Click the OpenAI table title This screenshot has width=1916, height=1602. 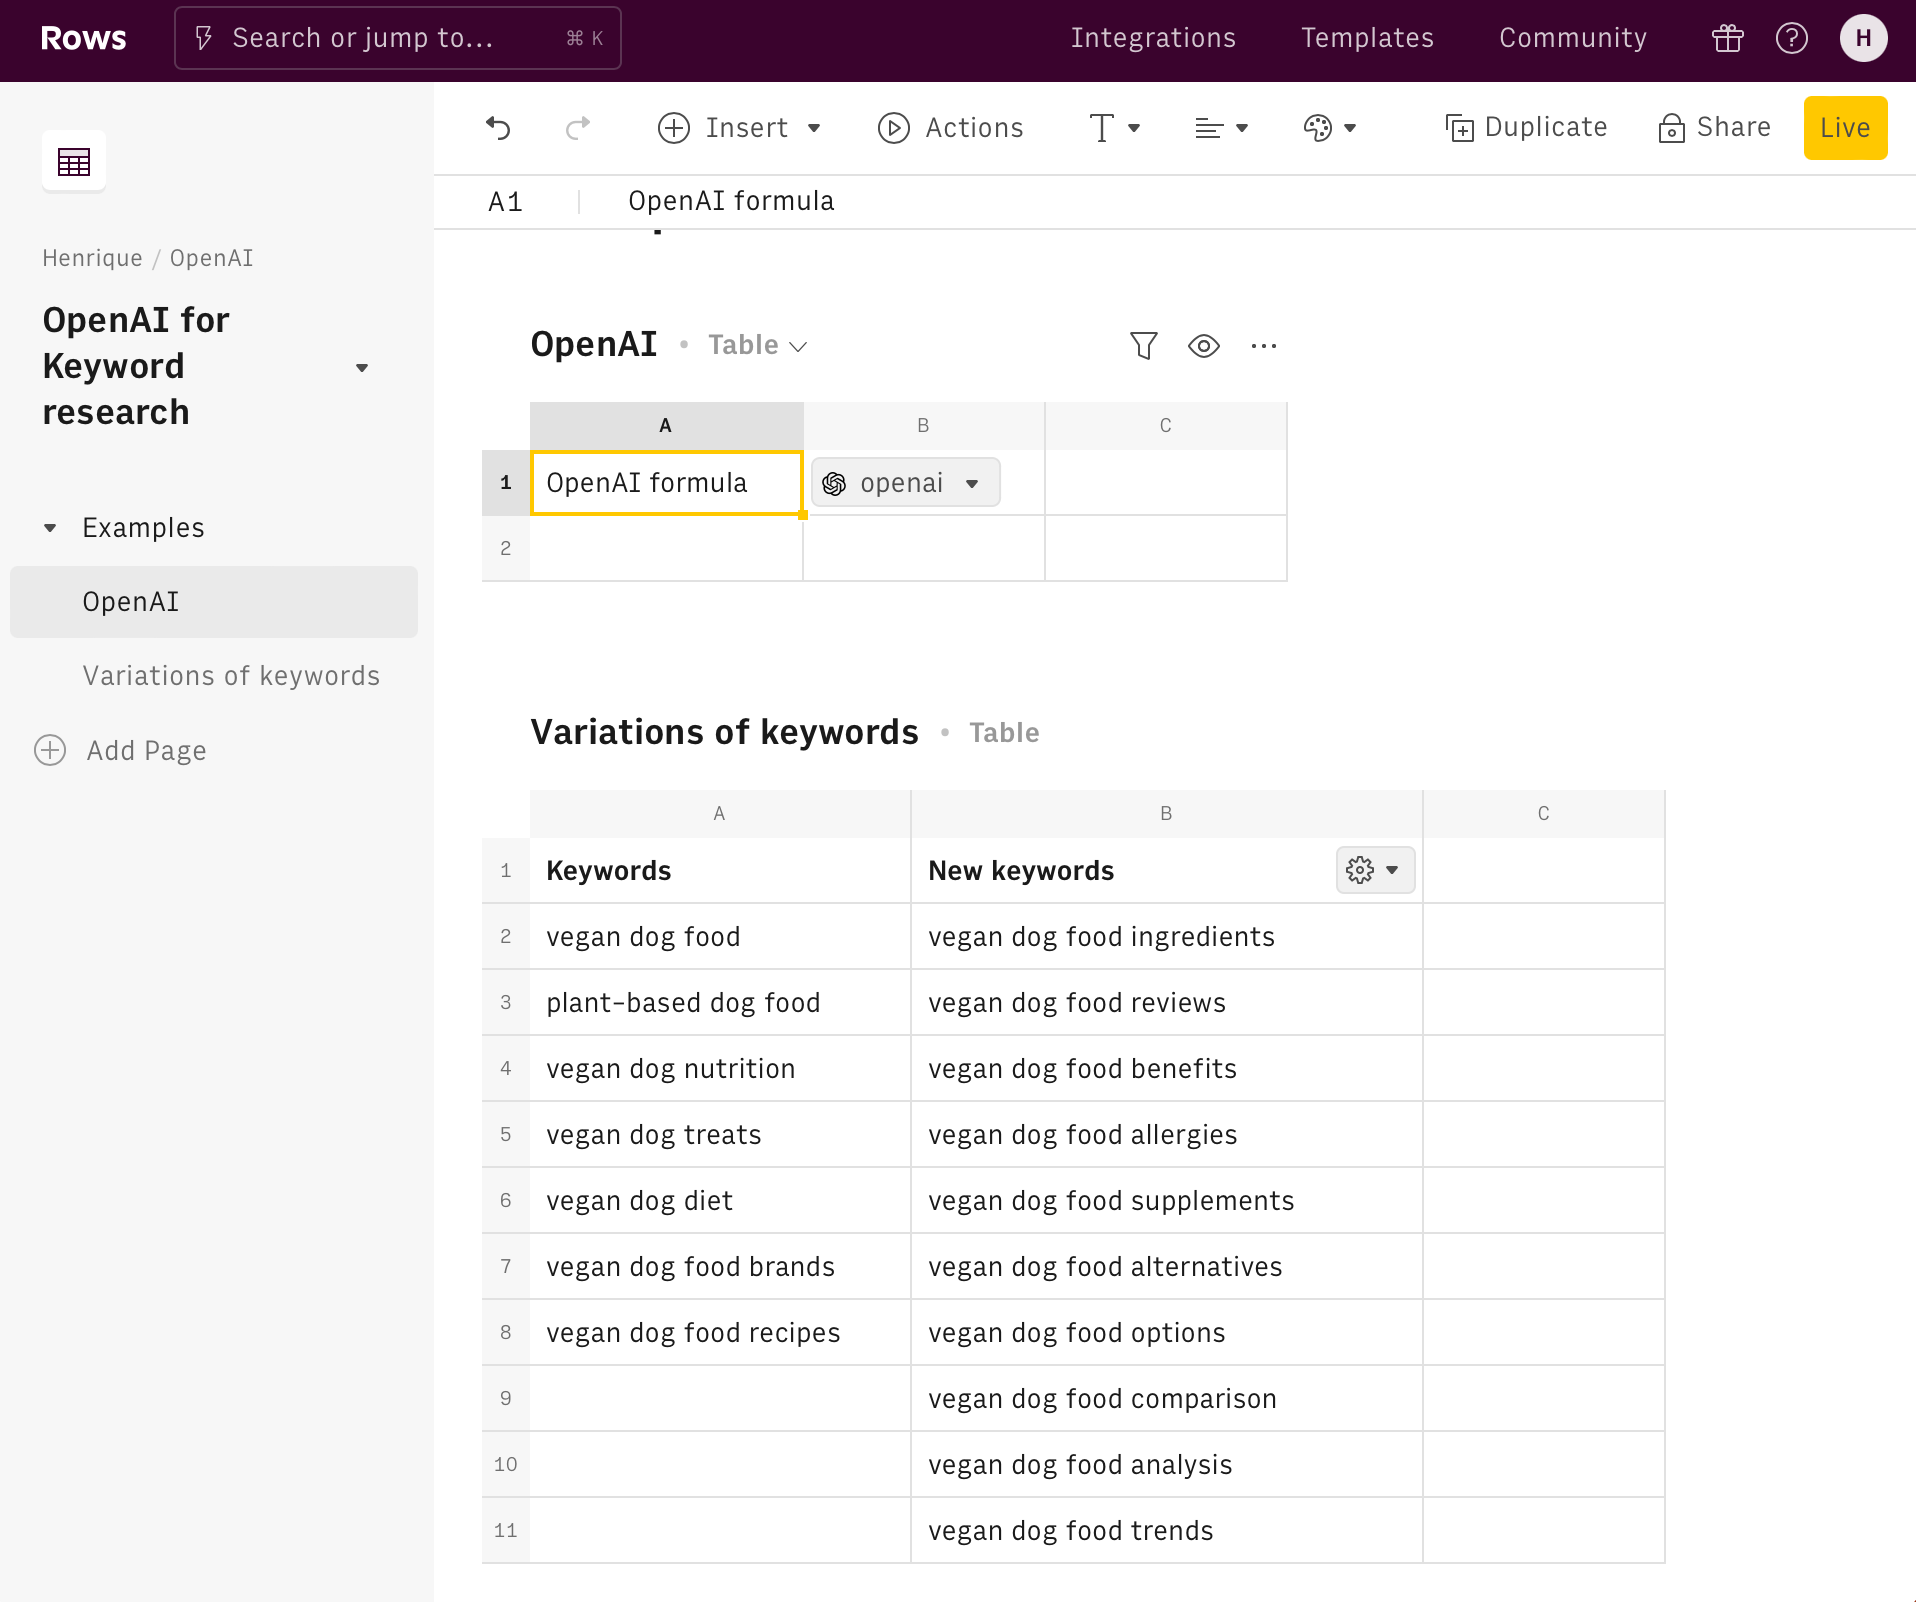pos(594,344)
